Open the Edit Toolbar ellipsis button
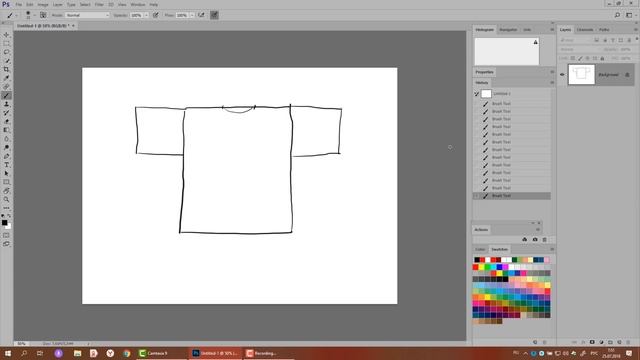 6,208
